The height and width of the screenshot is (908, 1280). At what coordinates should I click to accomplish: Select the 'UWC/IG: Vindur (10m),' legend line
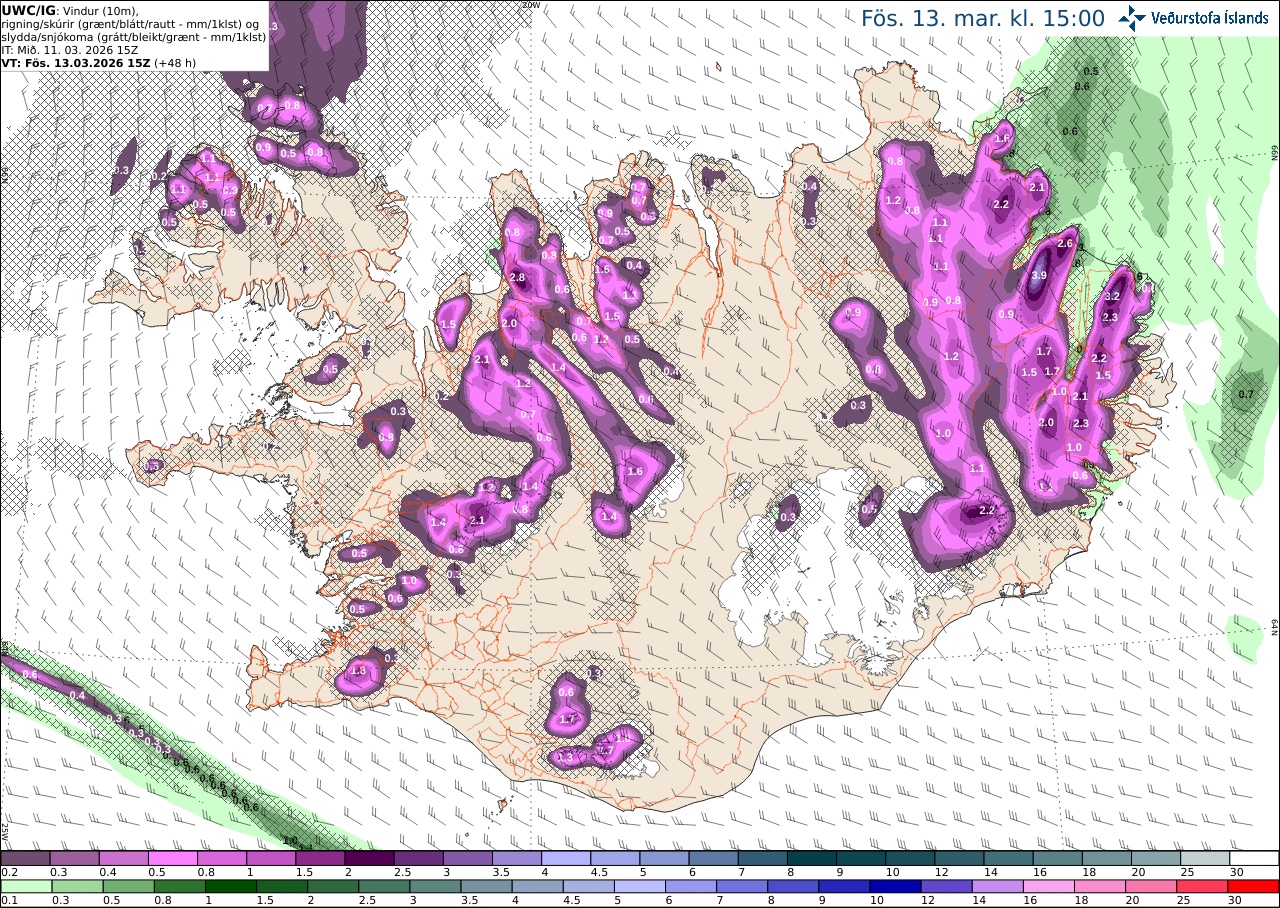(x=69, y=10)
